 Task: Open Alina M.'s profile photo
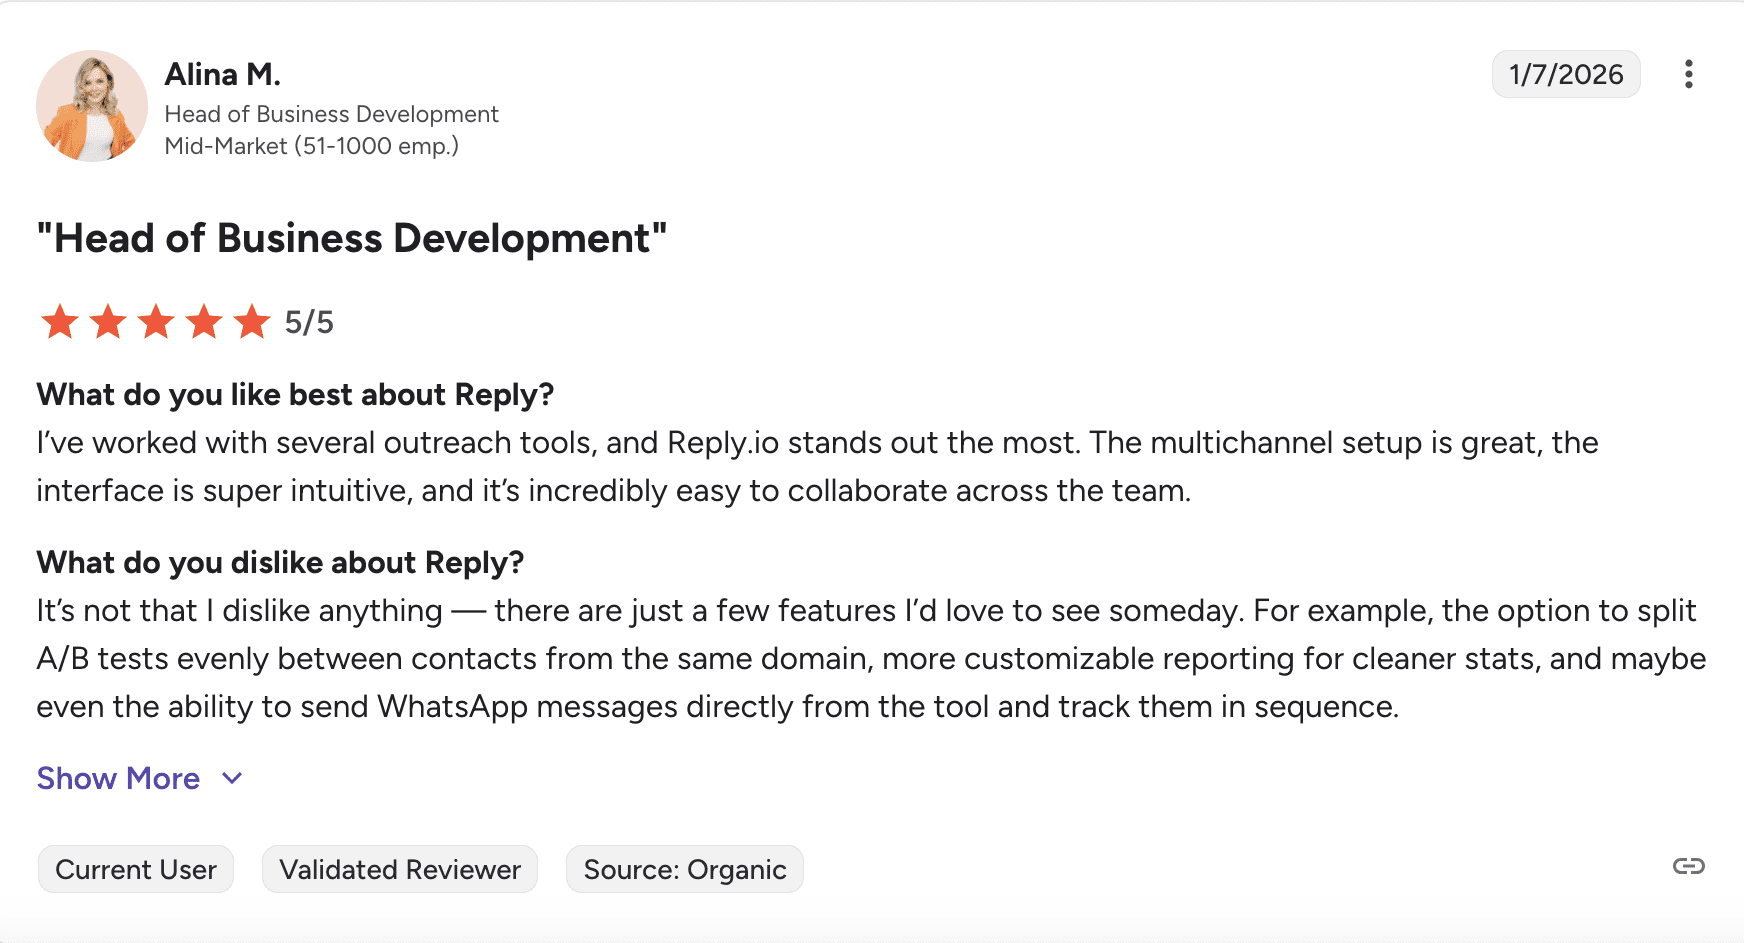coord(92,106)
